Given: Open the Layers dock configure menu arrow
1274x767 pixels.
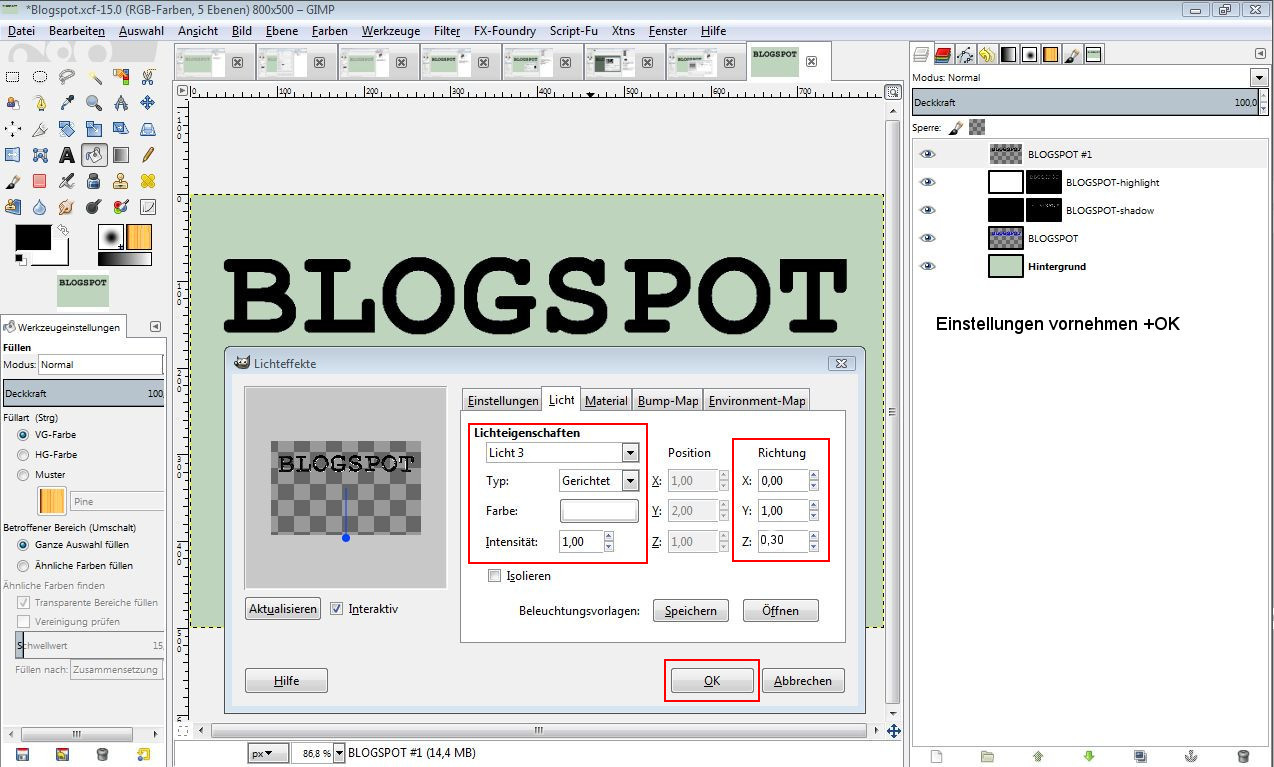Looking at the screenshot, I should [x=1259, y=54].
